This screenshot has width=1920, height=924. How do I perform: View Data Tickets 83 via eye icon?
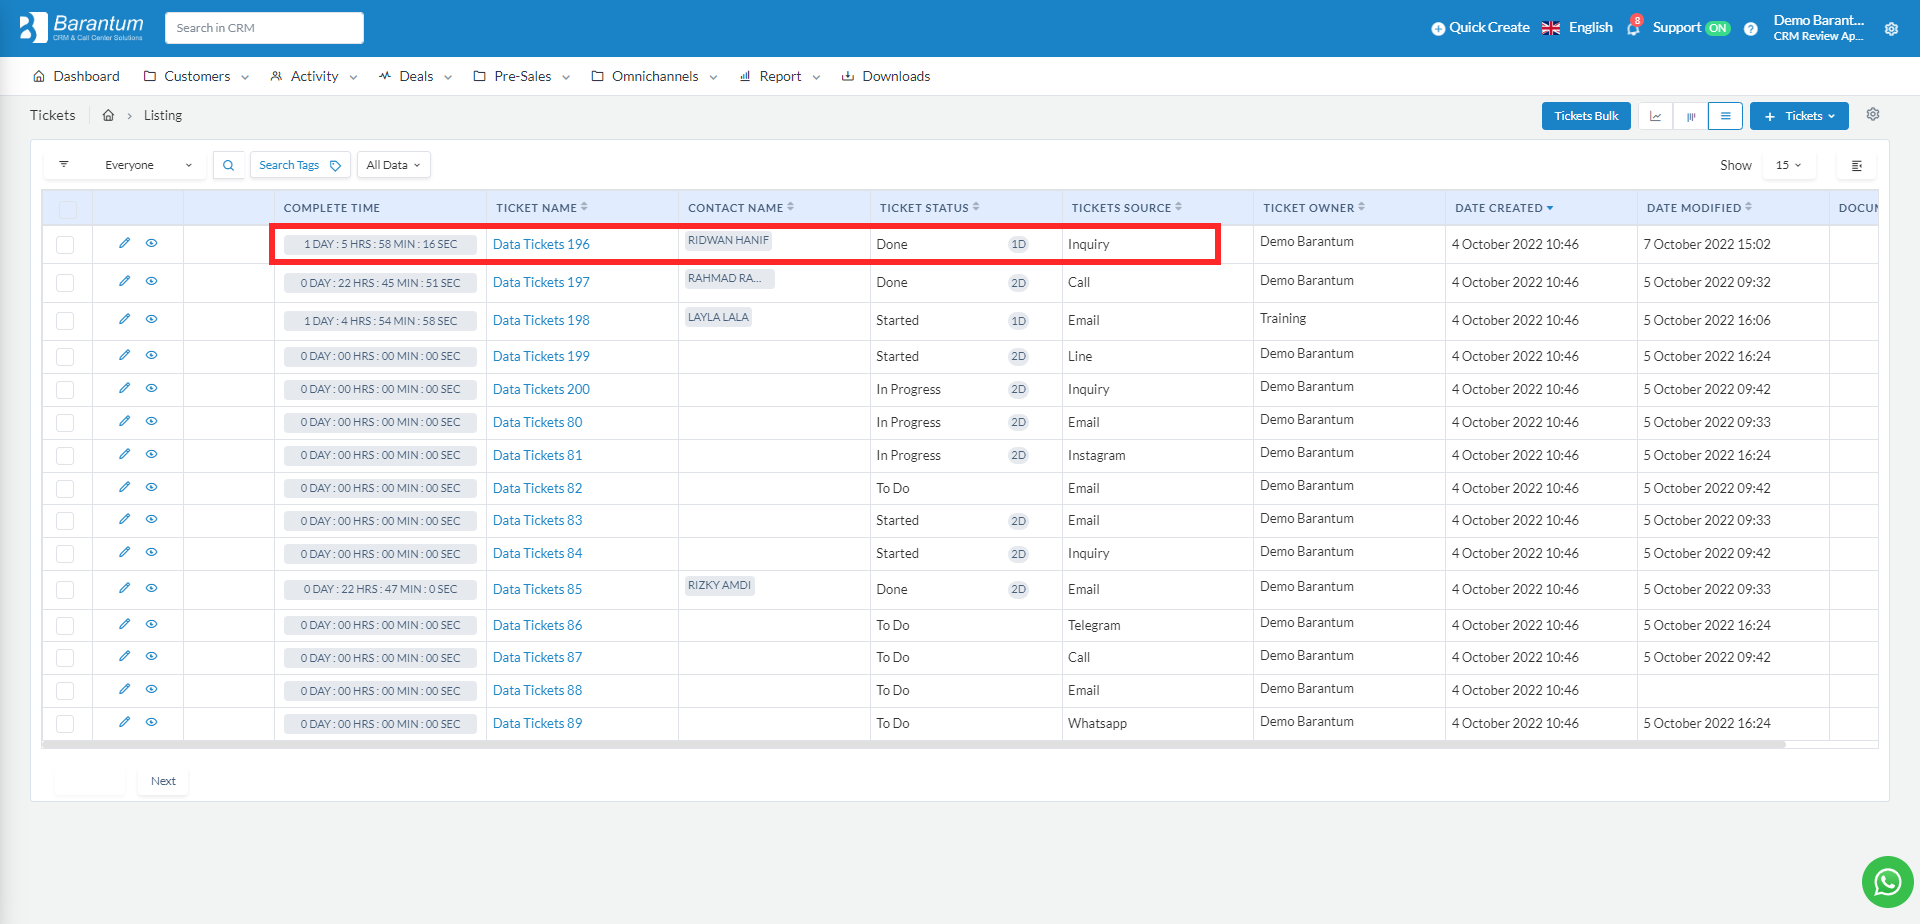pos(152,519)
